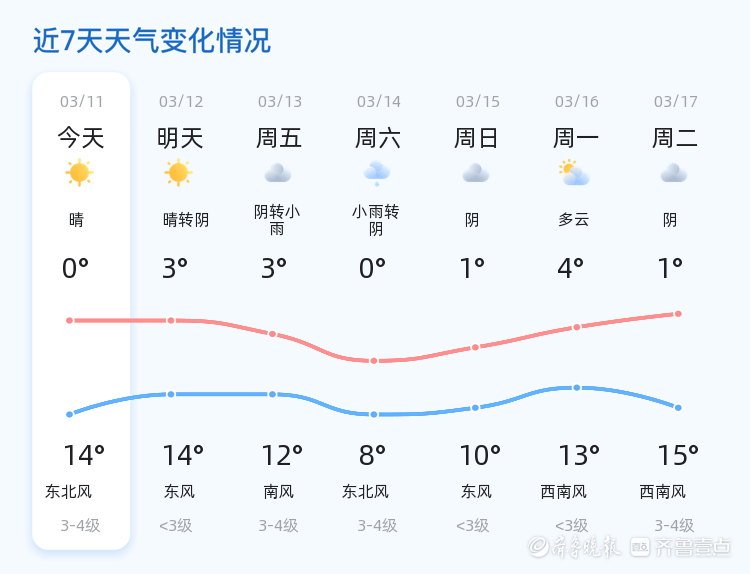Click the 03/14 date label
The width and height of the screenshot is (750, 574).
click(x=378, y=102)
